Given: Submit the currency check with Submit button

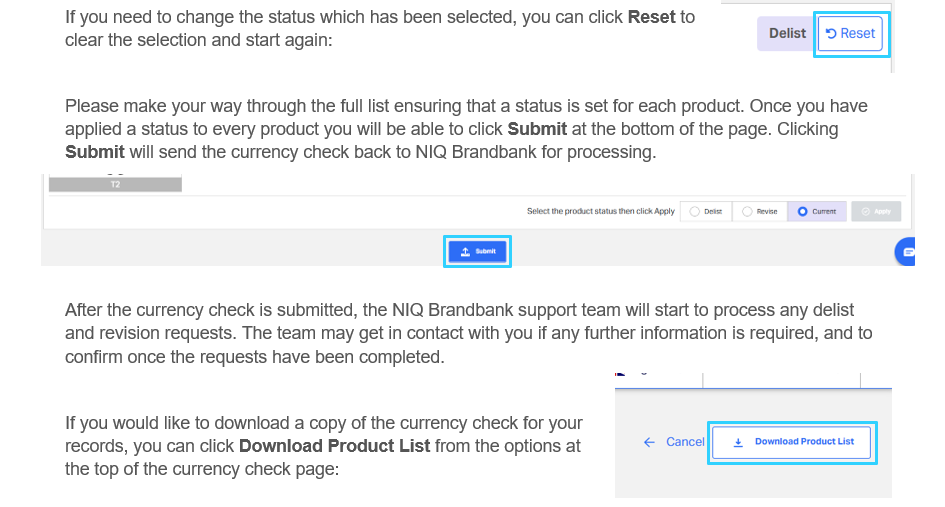Looking at the screenshot, I should click(477, 251).
